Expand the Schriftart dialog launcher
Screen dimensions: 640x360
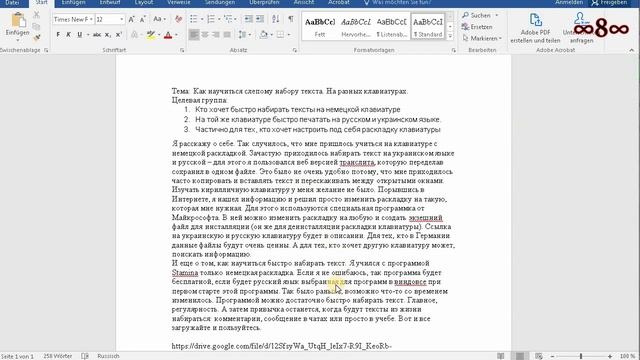(182, 50)
